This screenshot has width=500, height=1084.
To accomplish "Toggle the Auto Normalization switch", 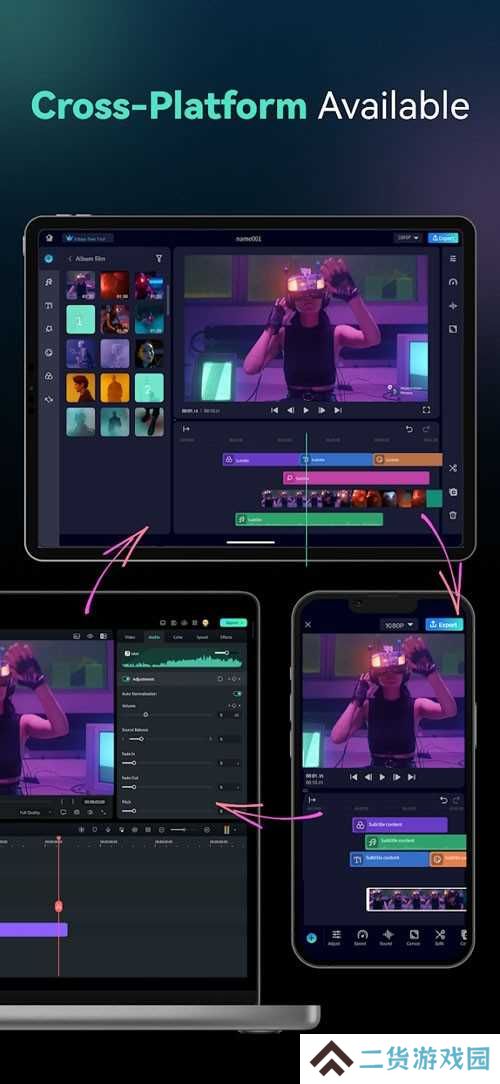I will click(237, 693).
